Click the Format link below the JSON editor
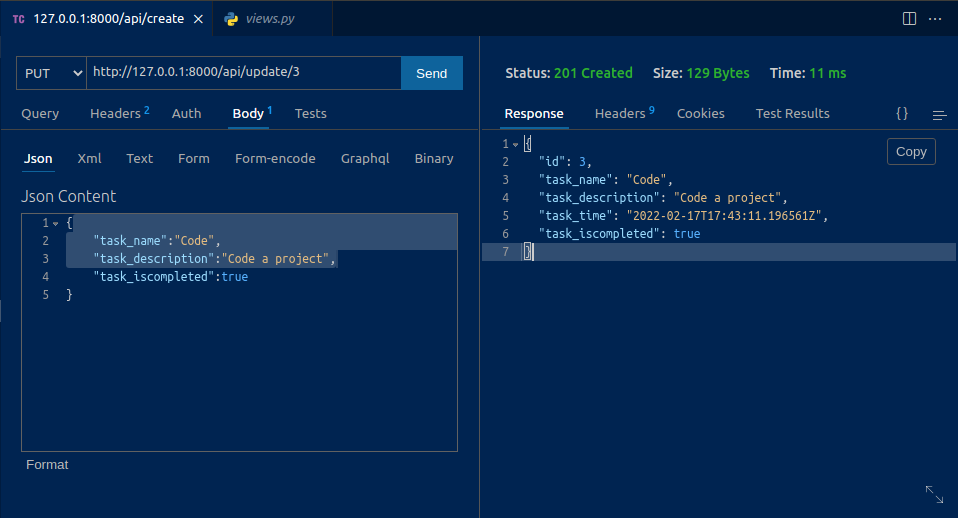The width and height of the screenshot is (958, 518). (x=47, y=465)
